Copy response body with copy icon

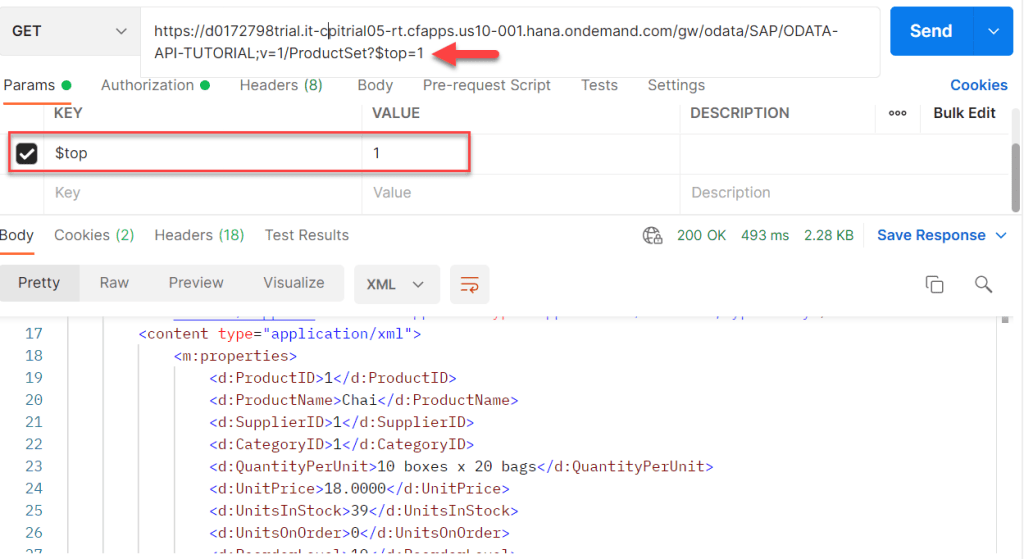pyautogui.click(x=934, y=284)
